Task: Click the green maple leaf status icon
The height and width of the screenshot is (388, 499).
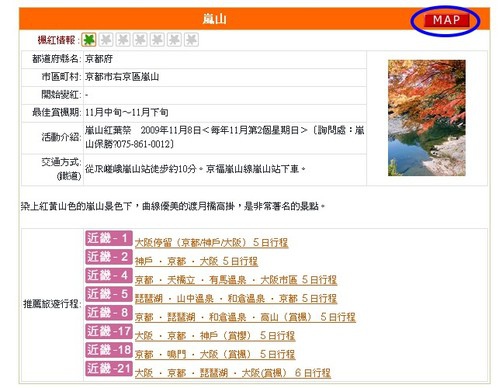Action: click(x=89, y=40)
